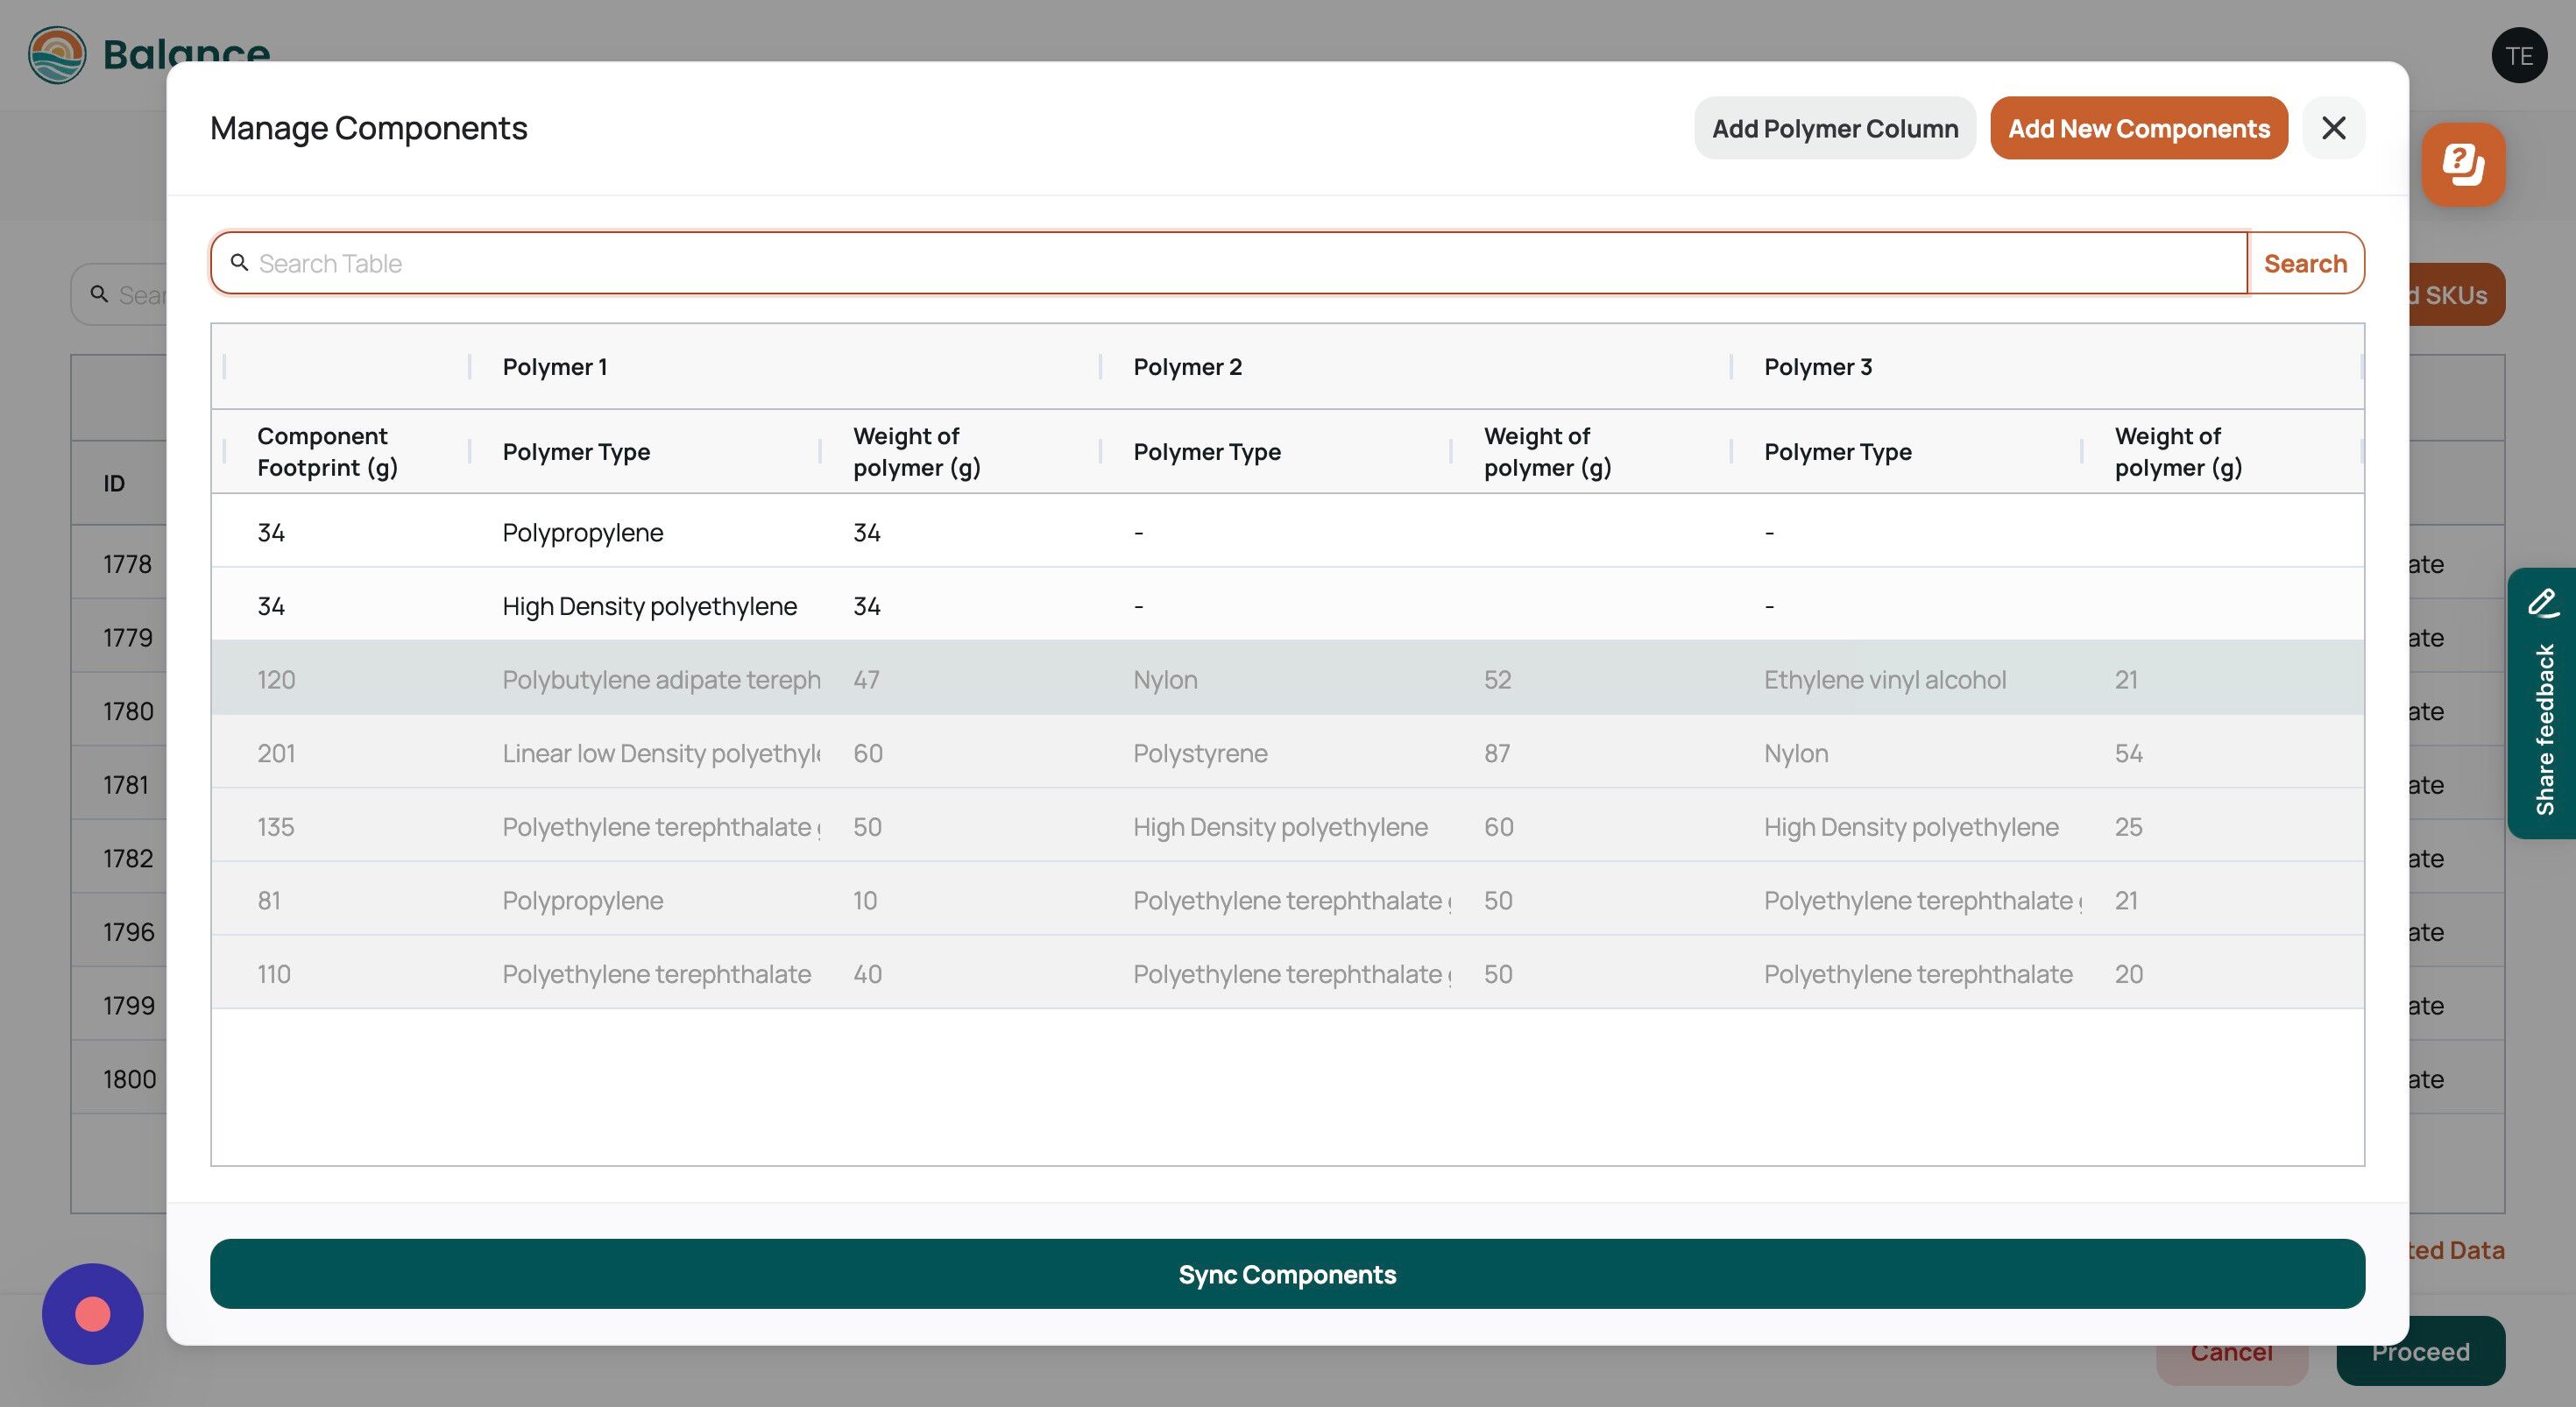2576x1407 pixels.
Task: Click the Polymer 1 group header
Action: pyautogui.click(x=555, y=367)
